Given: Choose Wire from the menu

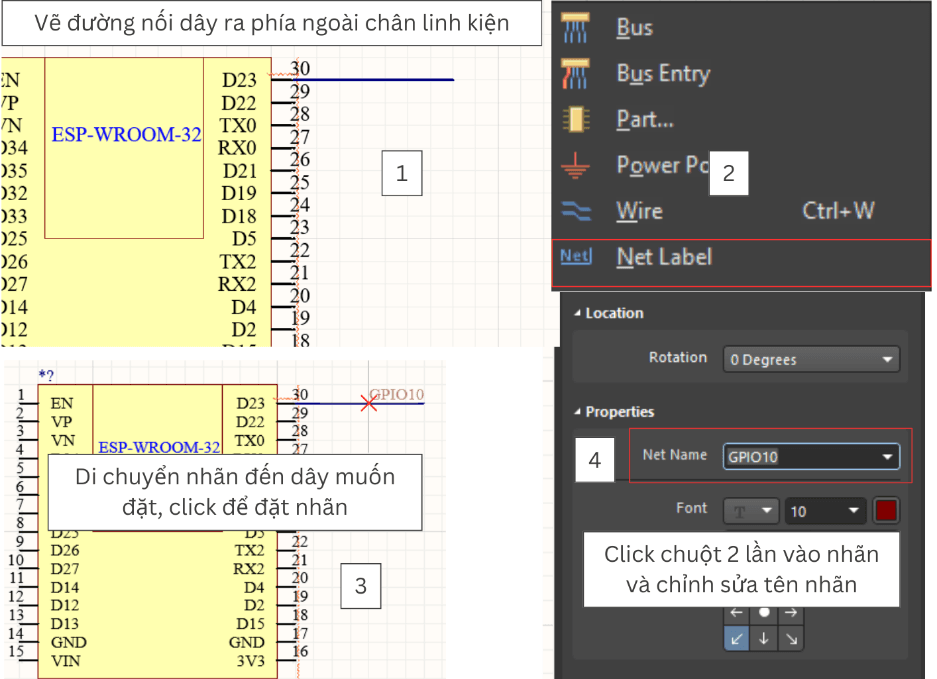Looking at the screenshot, I should (x=639, y=211).
